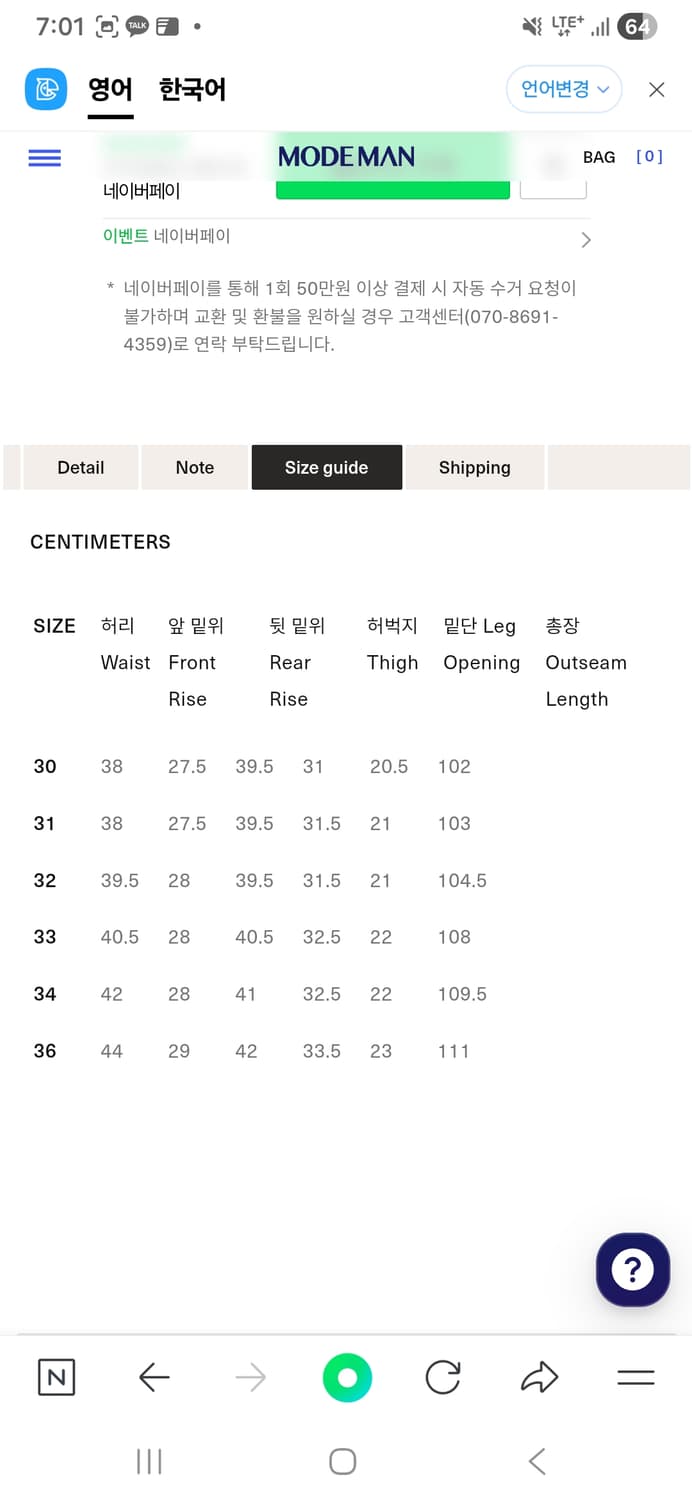
Task: Open the shopping BAG link
Action: (x=598, y=157)
